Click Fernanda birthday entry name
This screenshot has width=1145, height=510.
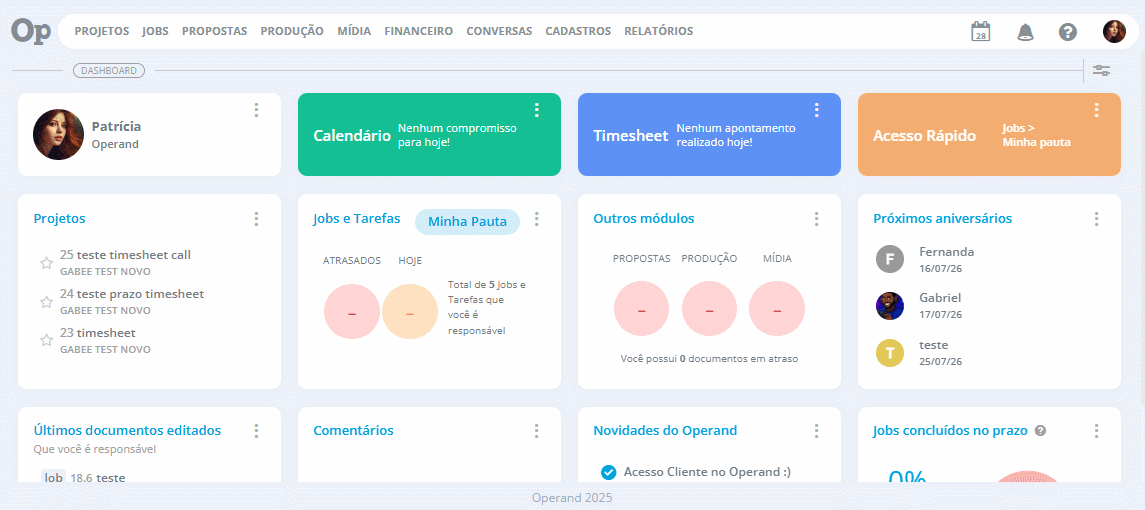tap(946, 252)
